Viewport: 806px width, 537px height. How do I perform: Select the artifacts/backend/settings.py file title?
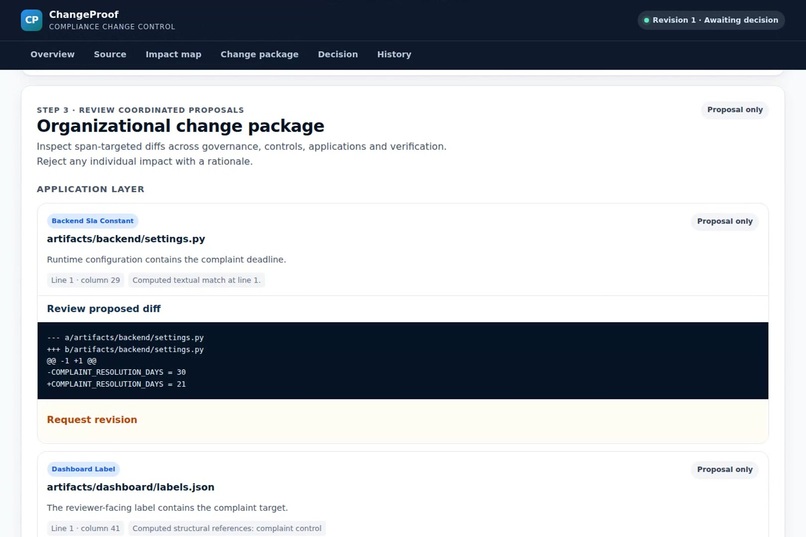pyautogui.click(x=126, y=239)
